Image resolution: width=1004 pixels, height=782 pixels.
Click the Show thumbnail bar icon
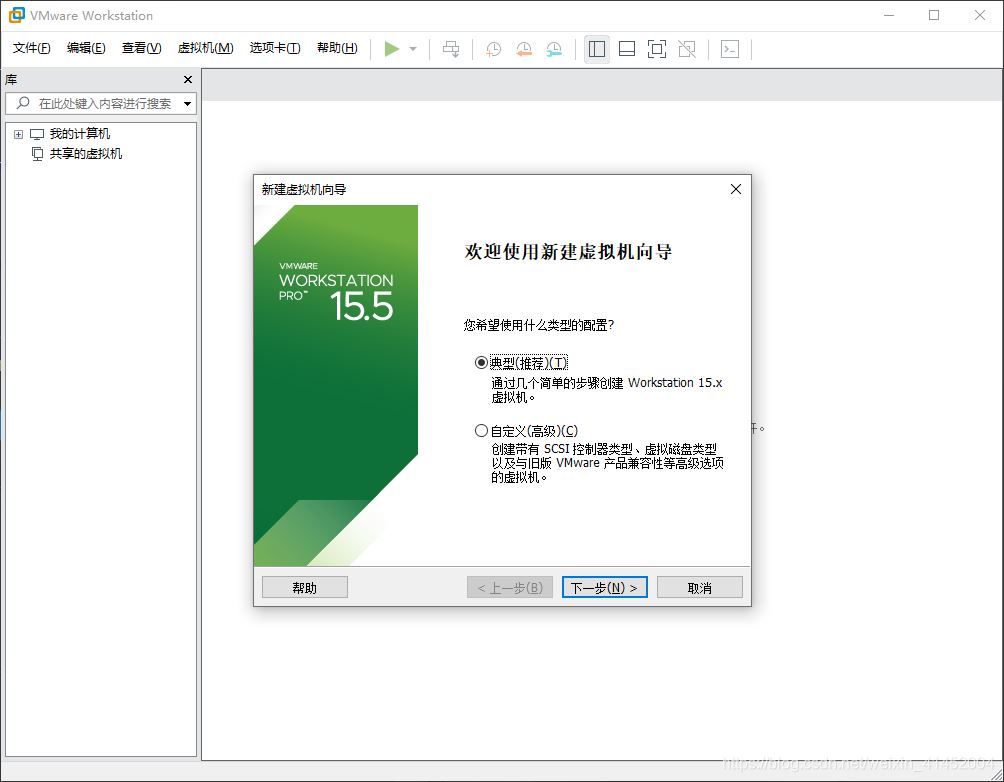pos(626,48)
